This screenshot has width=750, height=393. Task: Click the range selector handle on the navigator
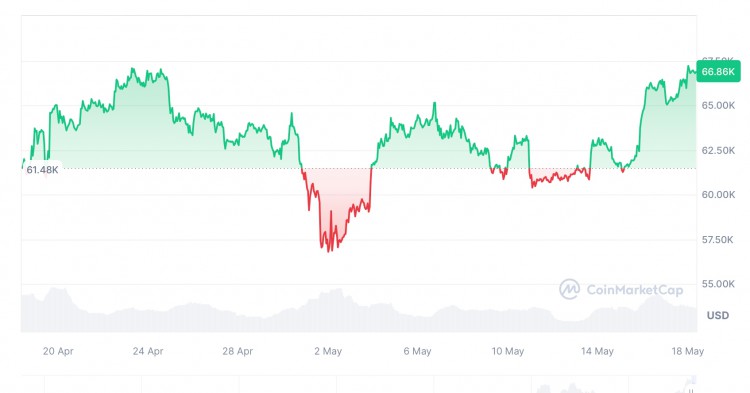(691, 391)
